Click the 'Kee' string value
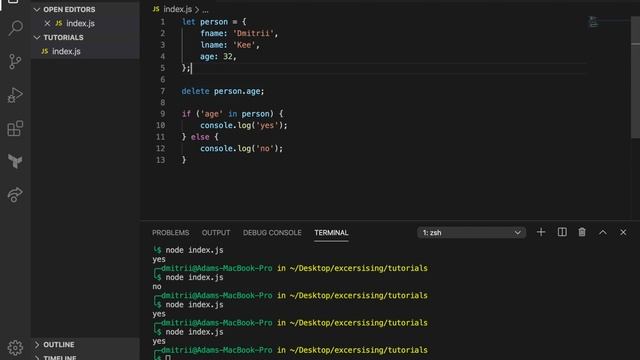 [244, 45]
